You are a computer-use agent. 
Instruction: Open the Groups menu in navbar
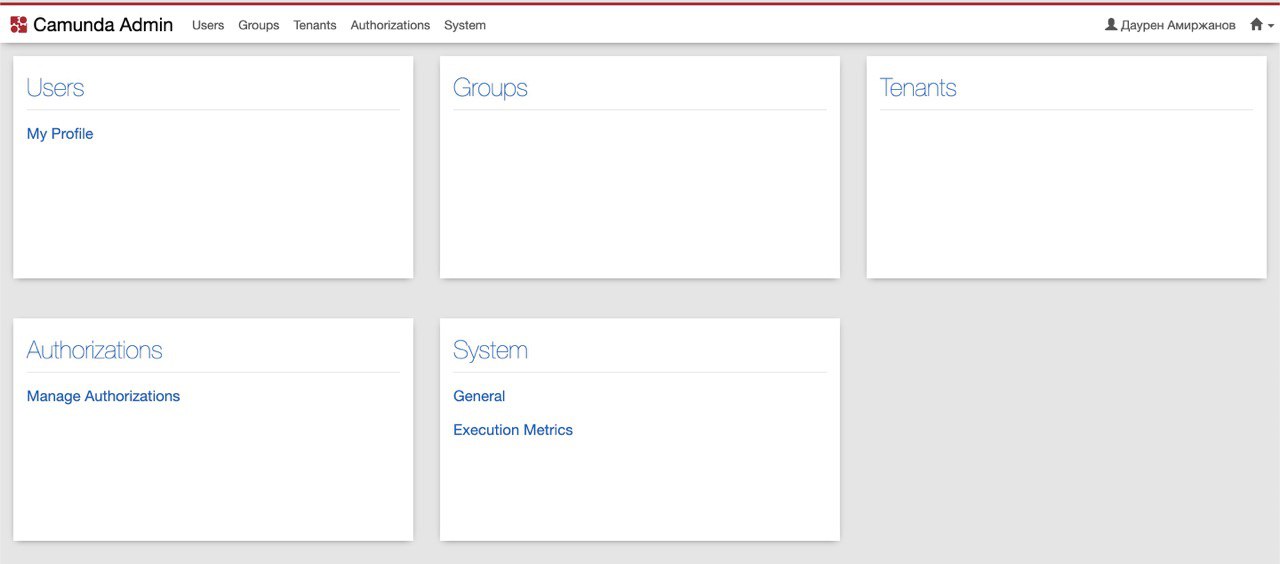point(258,25)
